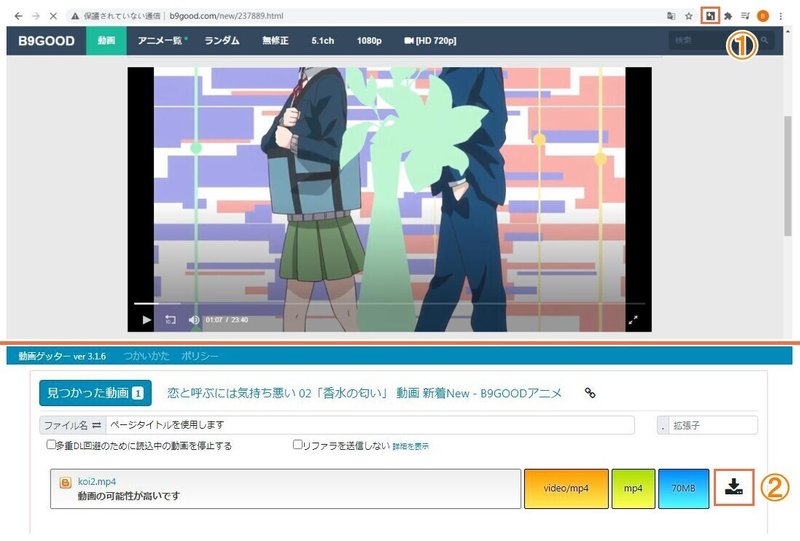The image size is (800, 541).
Task: Mute the video volume
Action: pyautogui.click(x=194, y=320)
